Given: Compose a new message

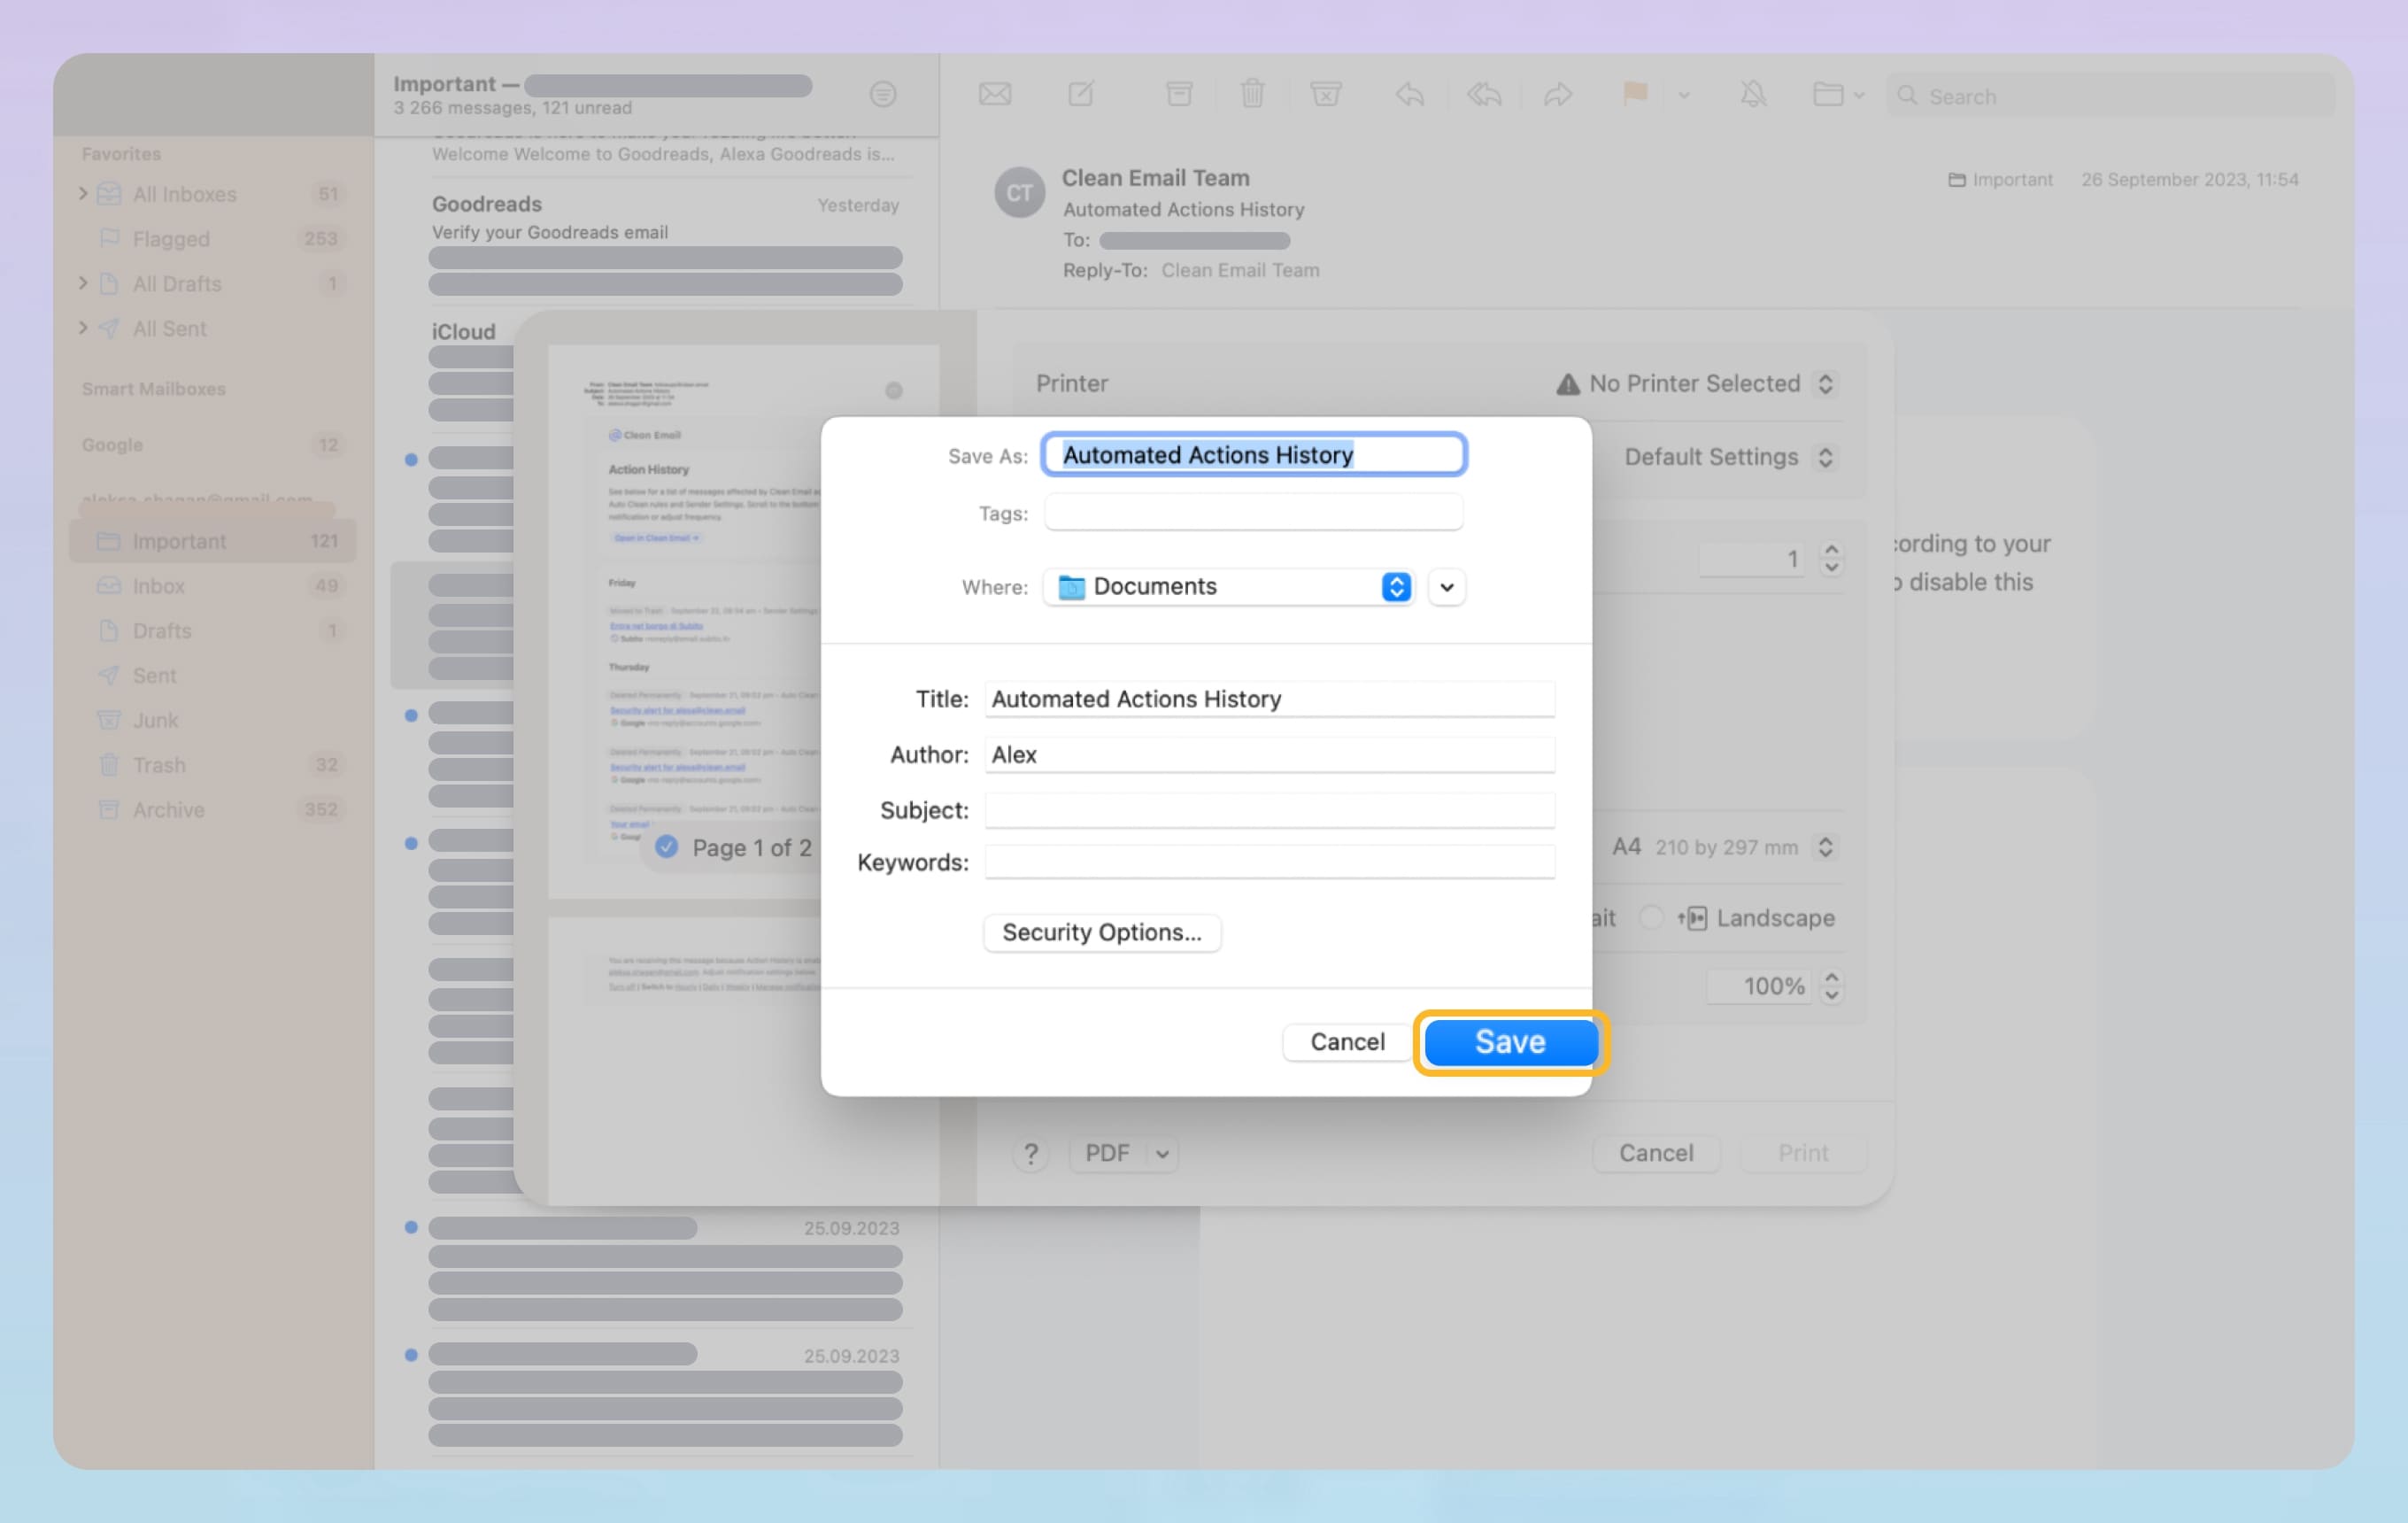Looking at the screenshot, I should click(1082, 94).
